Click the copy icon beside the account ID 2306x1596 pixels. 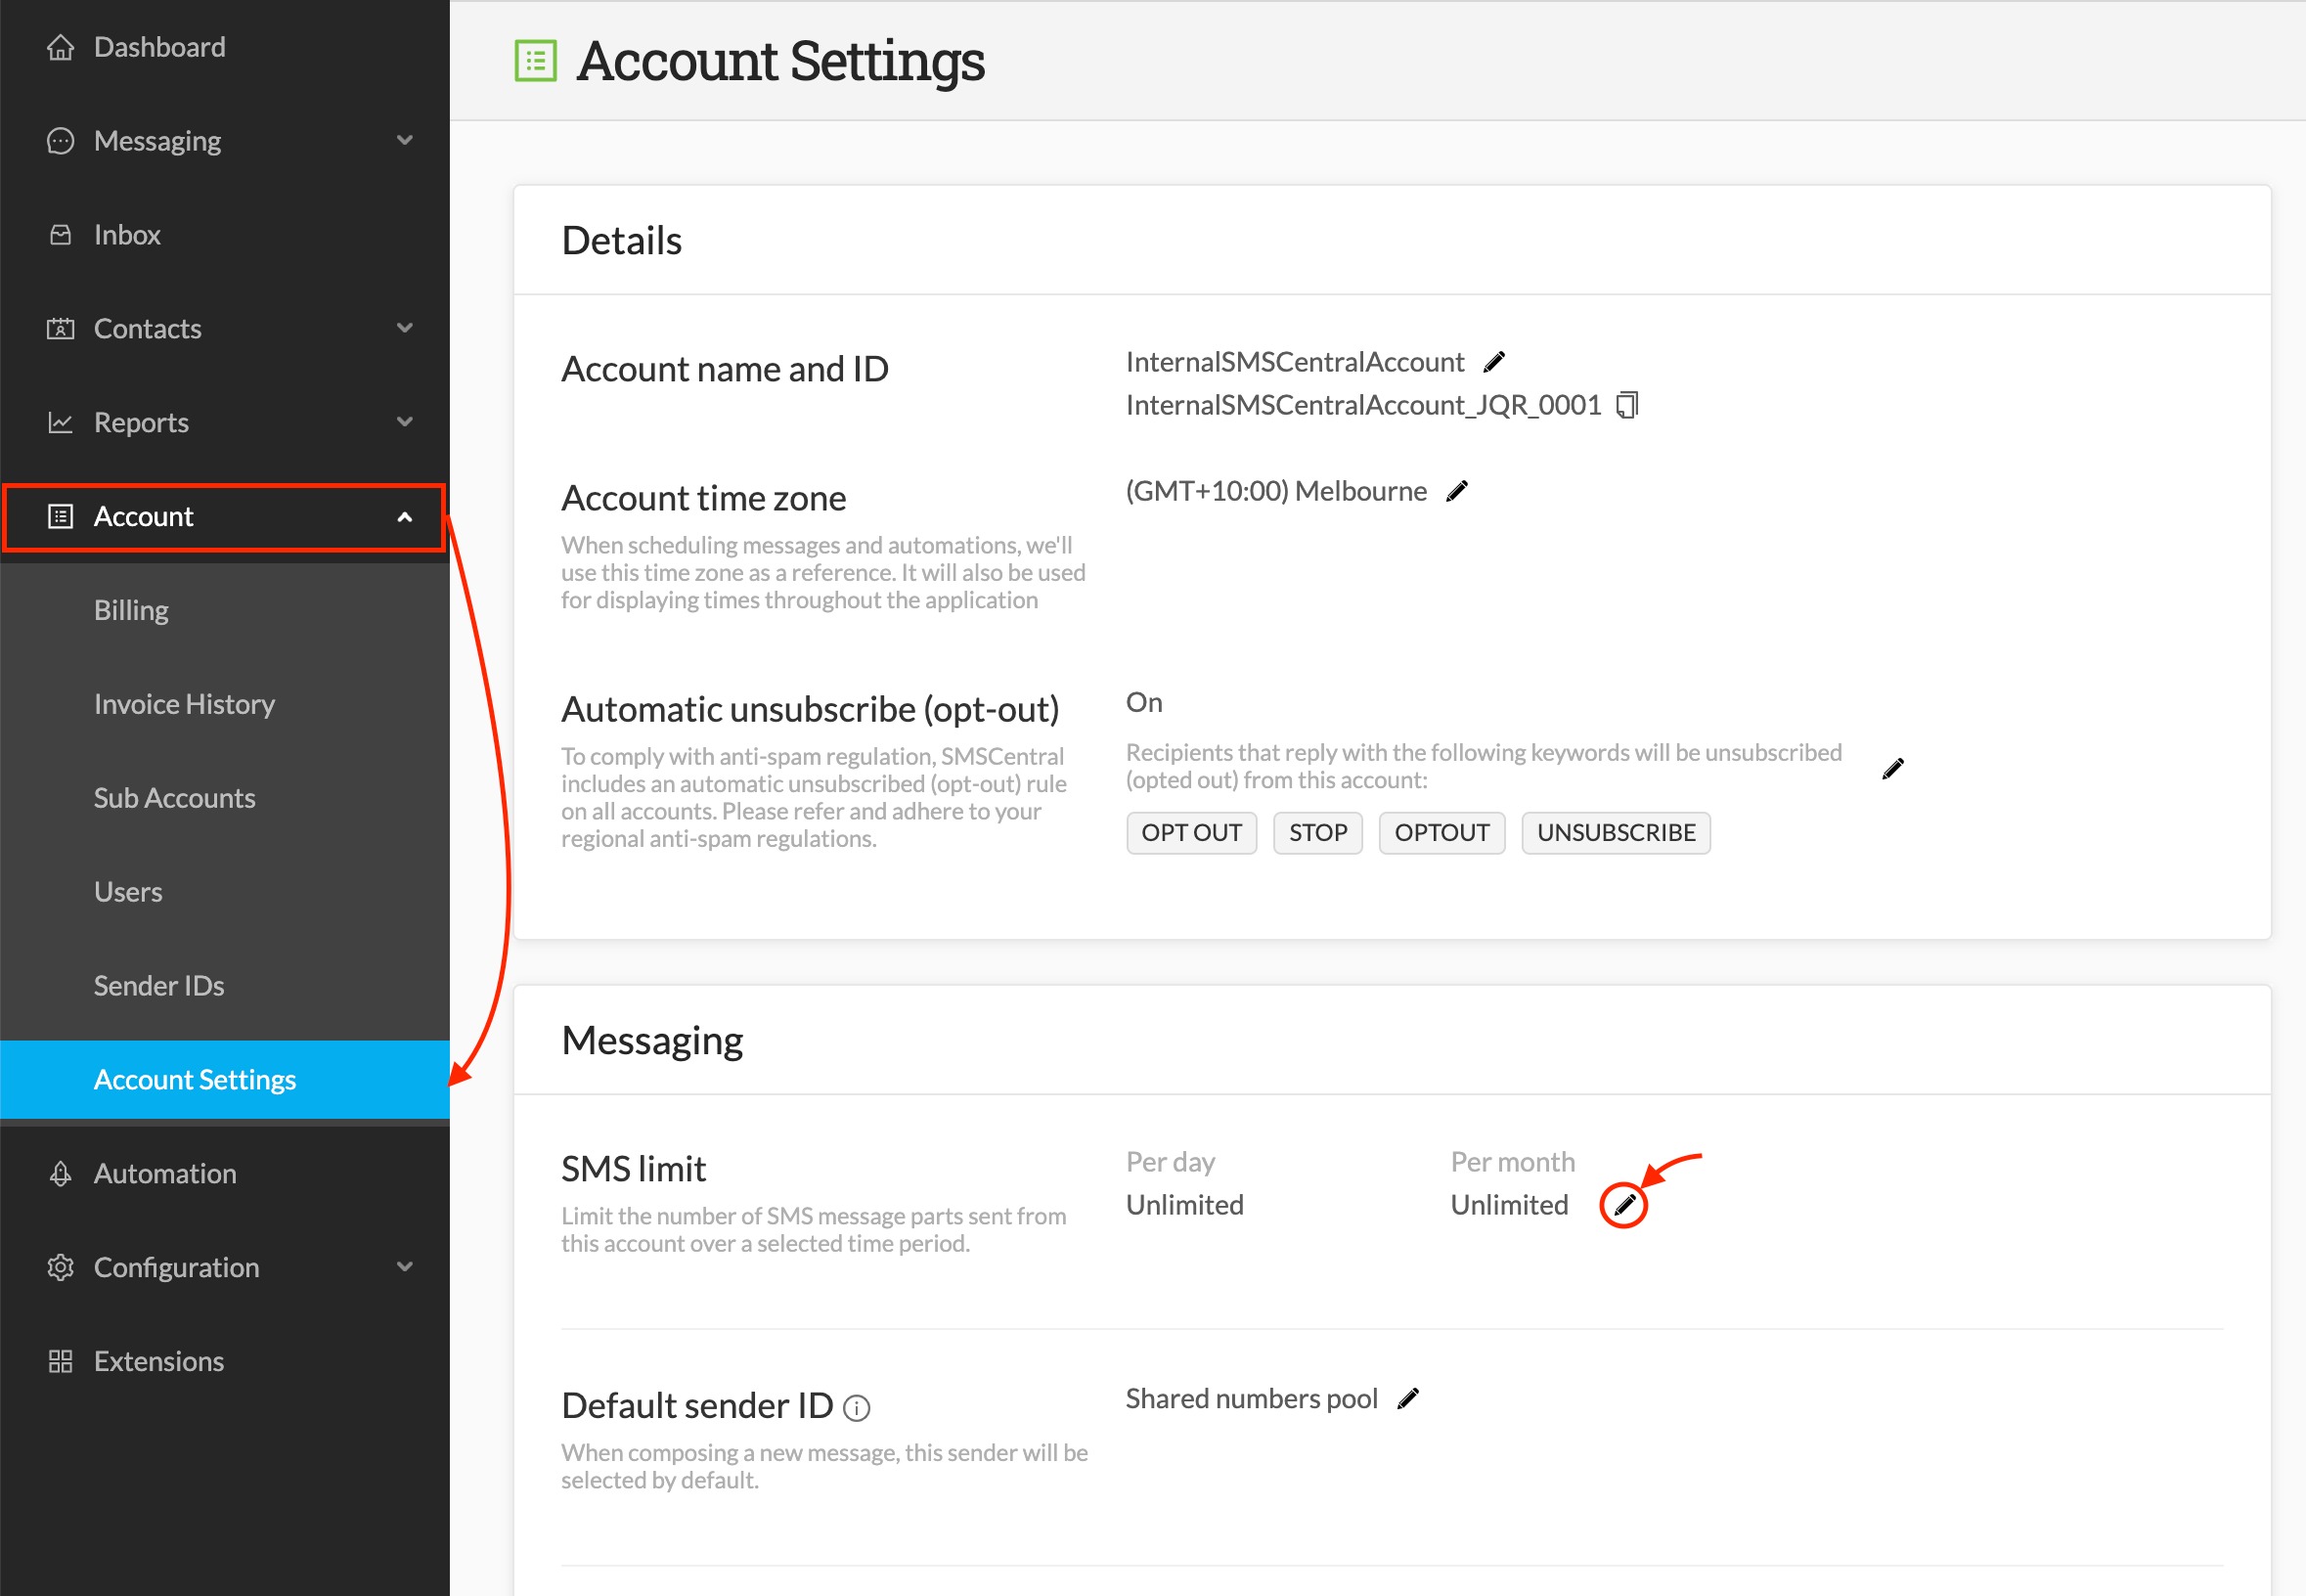click(x=1628, y=405)
